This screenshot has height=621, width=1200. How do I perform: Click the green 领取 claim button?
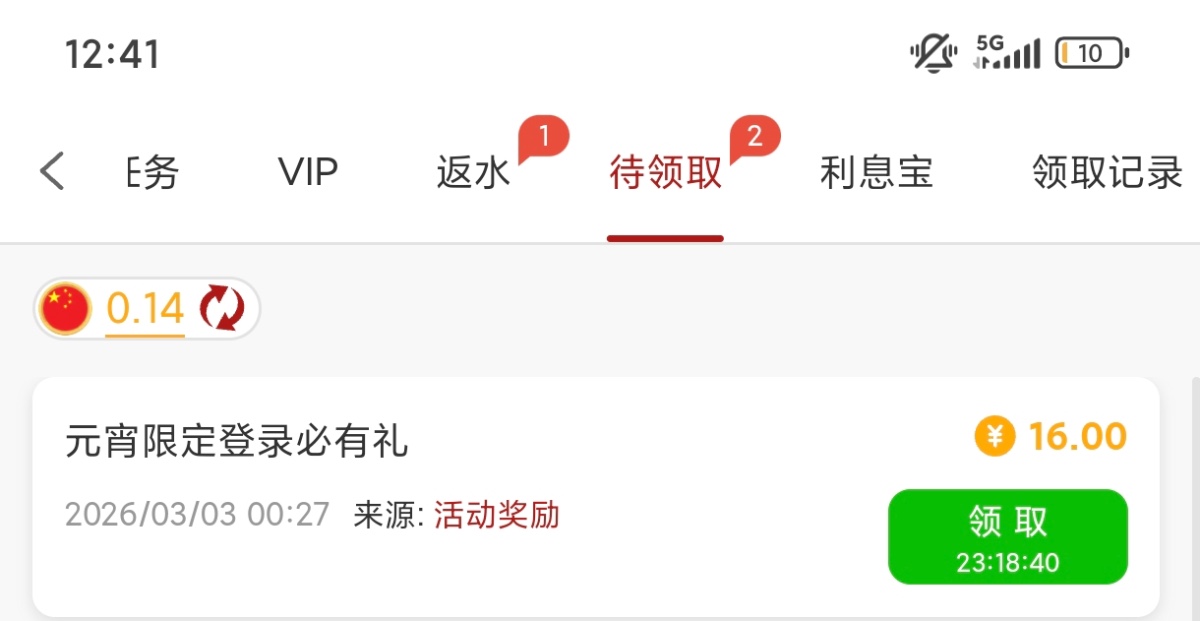[1008, 536]
